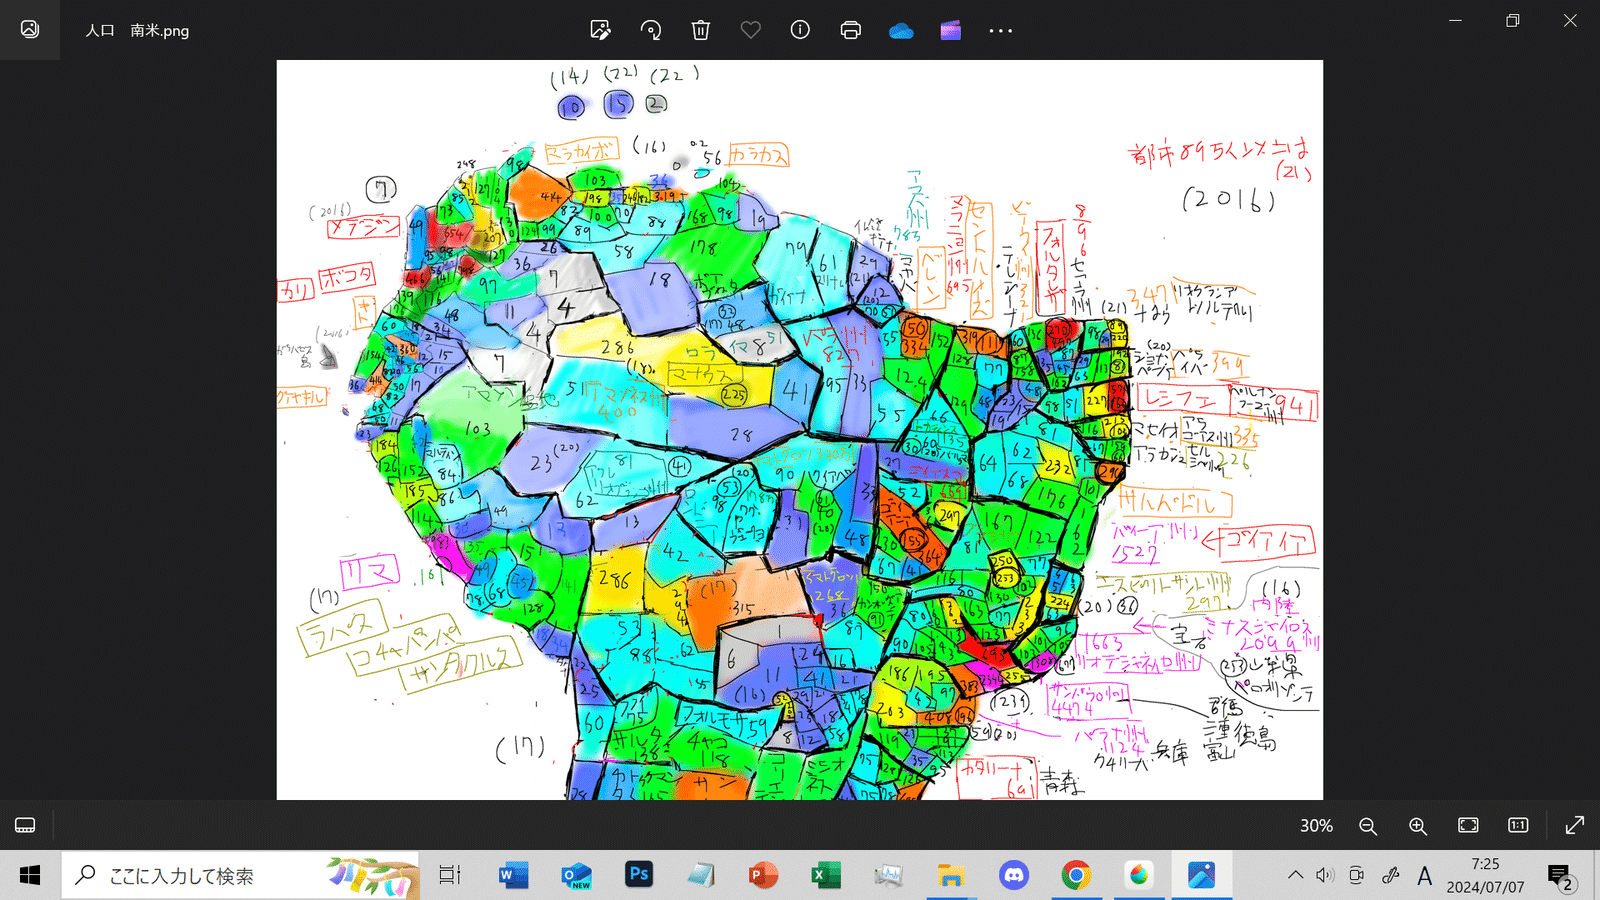Print the image with the printer icon
Screen dimensions: 1600x900
coord(850,30)
